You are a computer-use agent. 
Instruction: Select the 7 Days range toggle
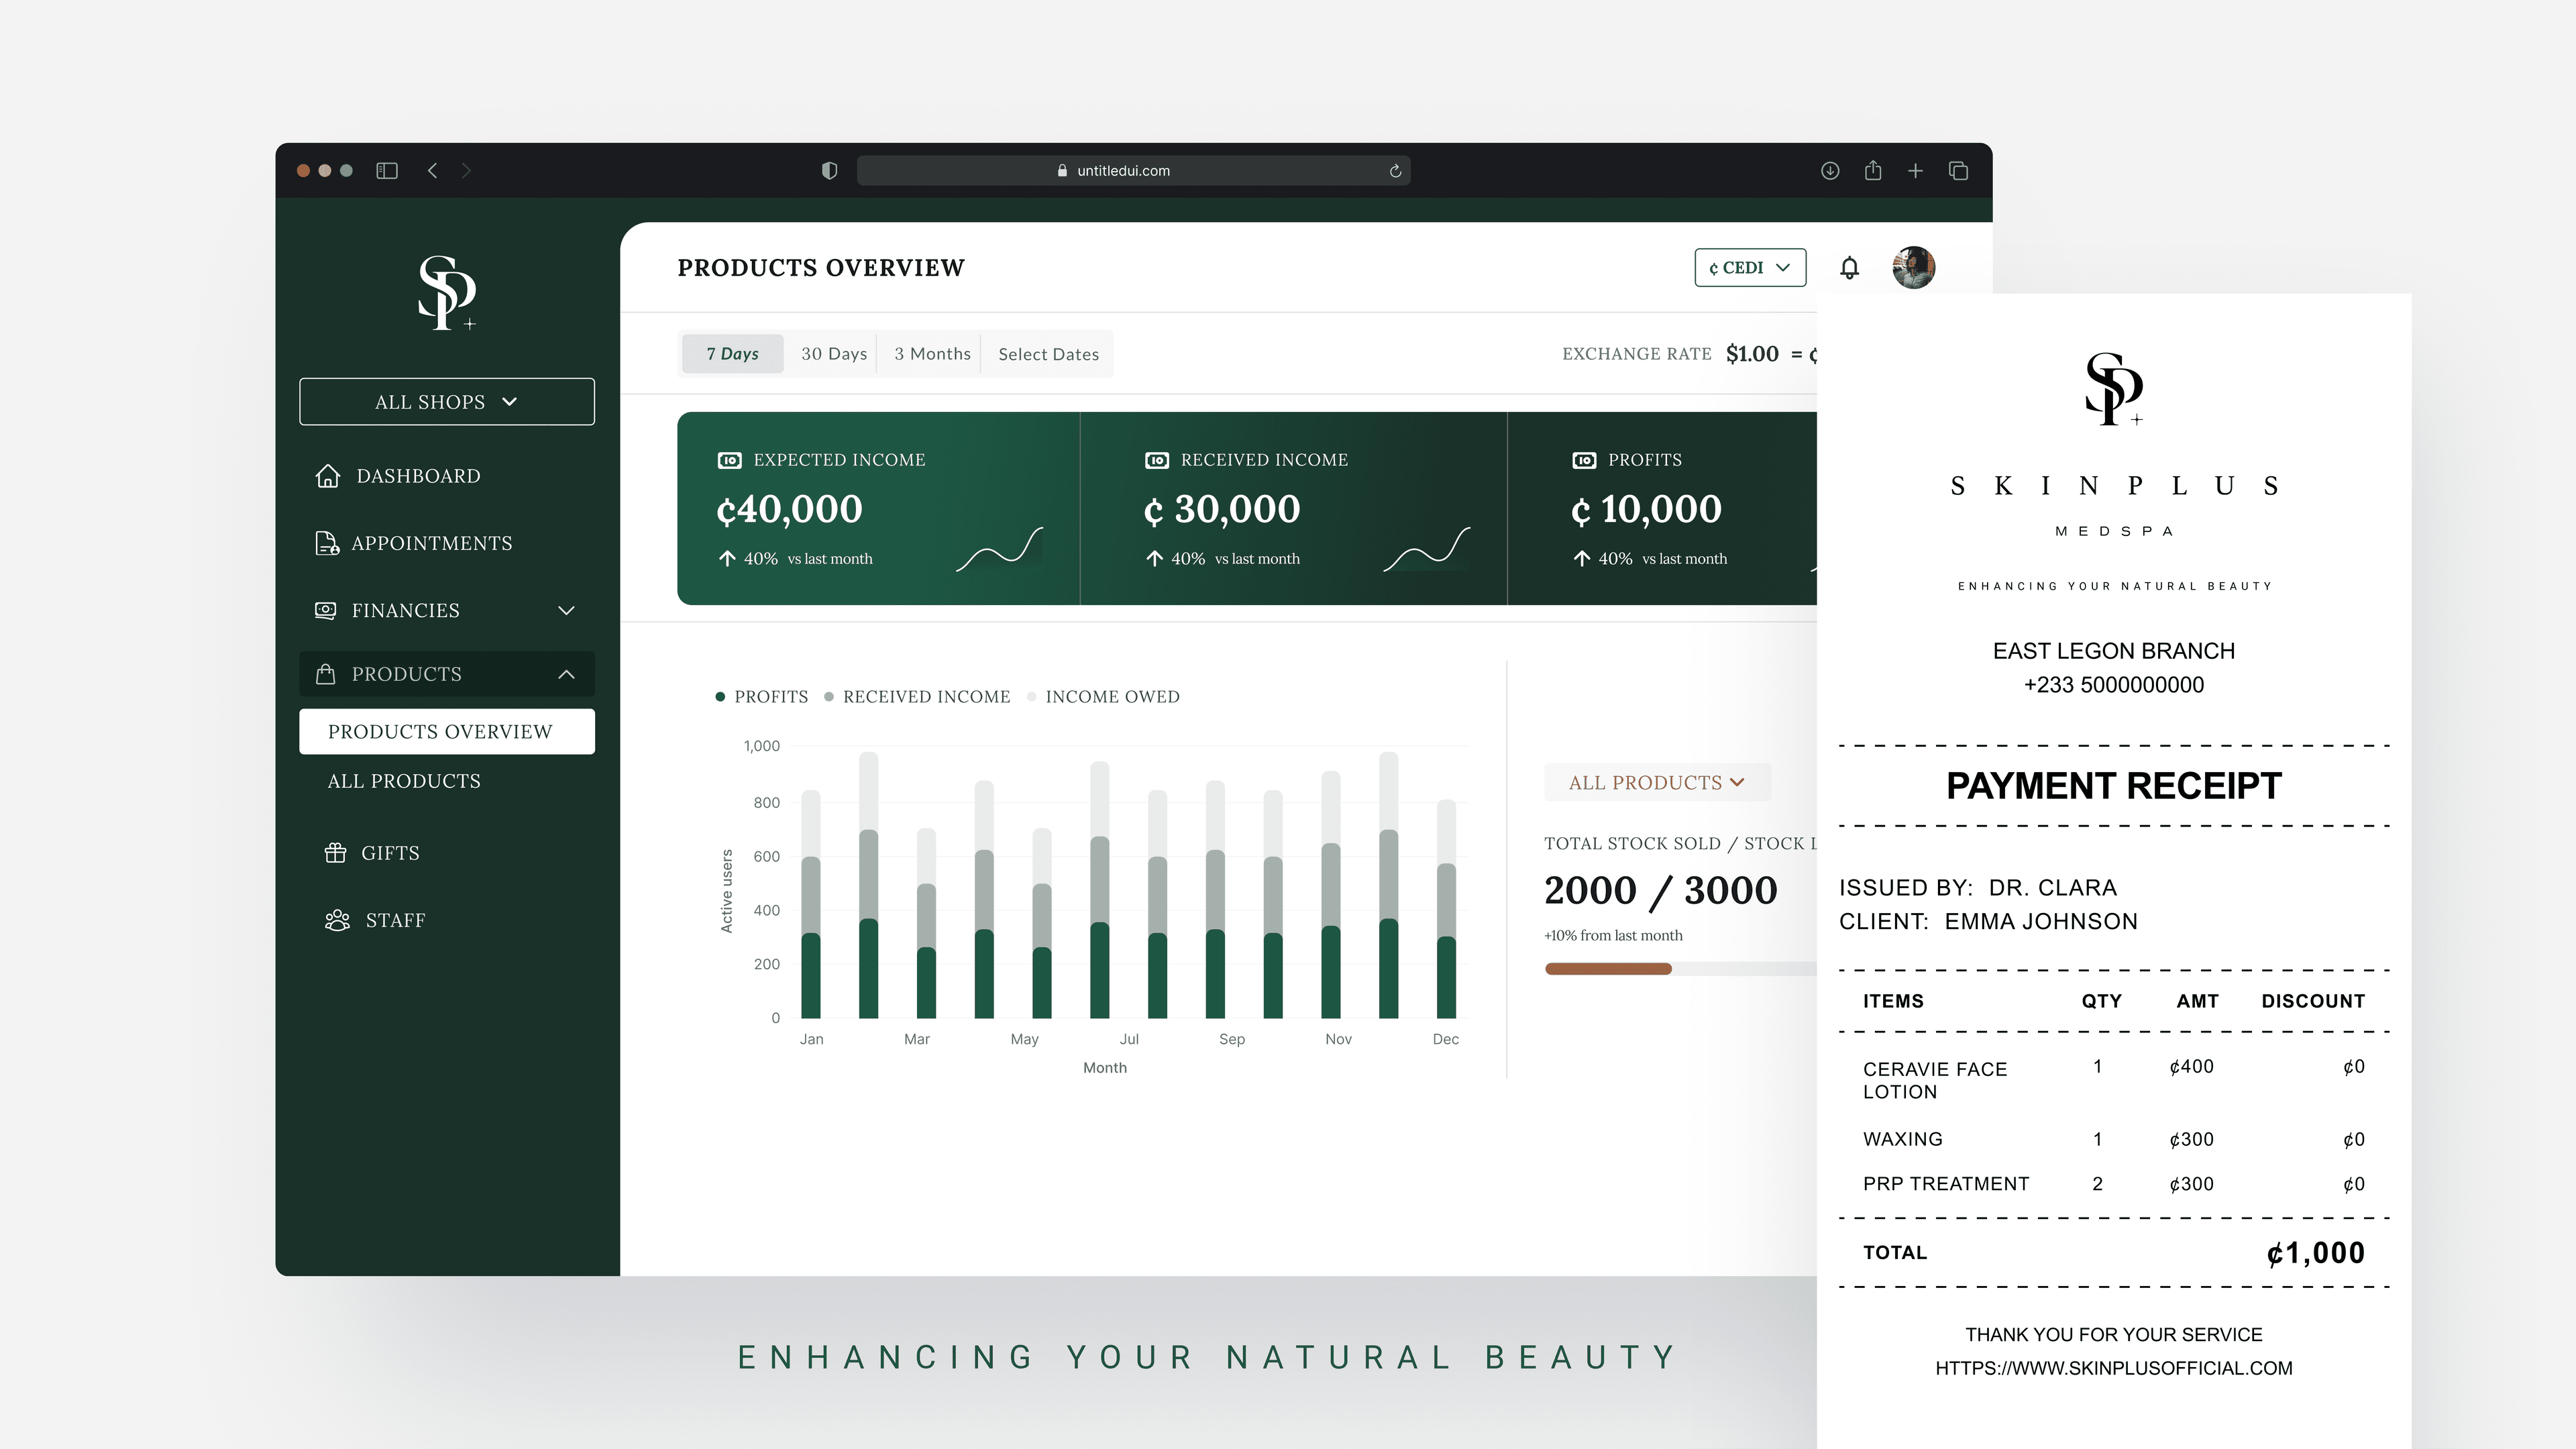coord(733,354)
